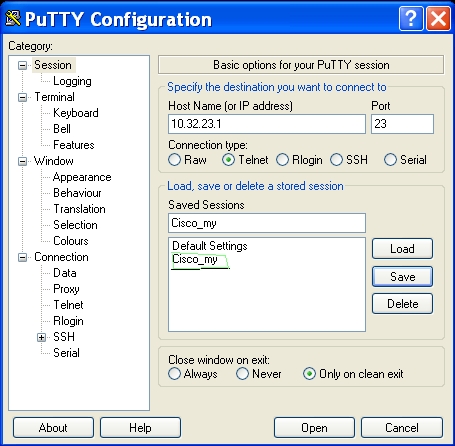The image size is (455, 446).
Task: Collapse the Connection tree node
Action: pos(22,257)
